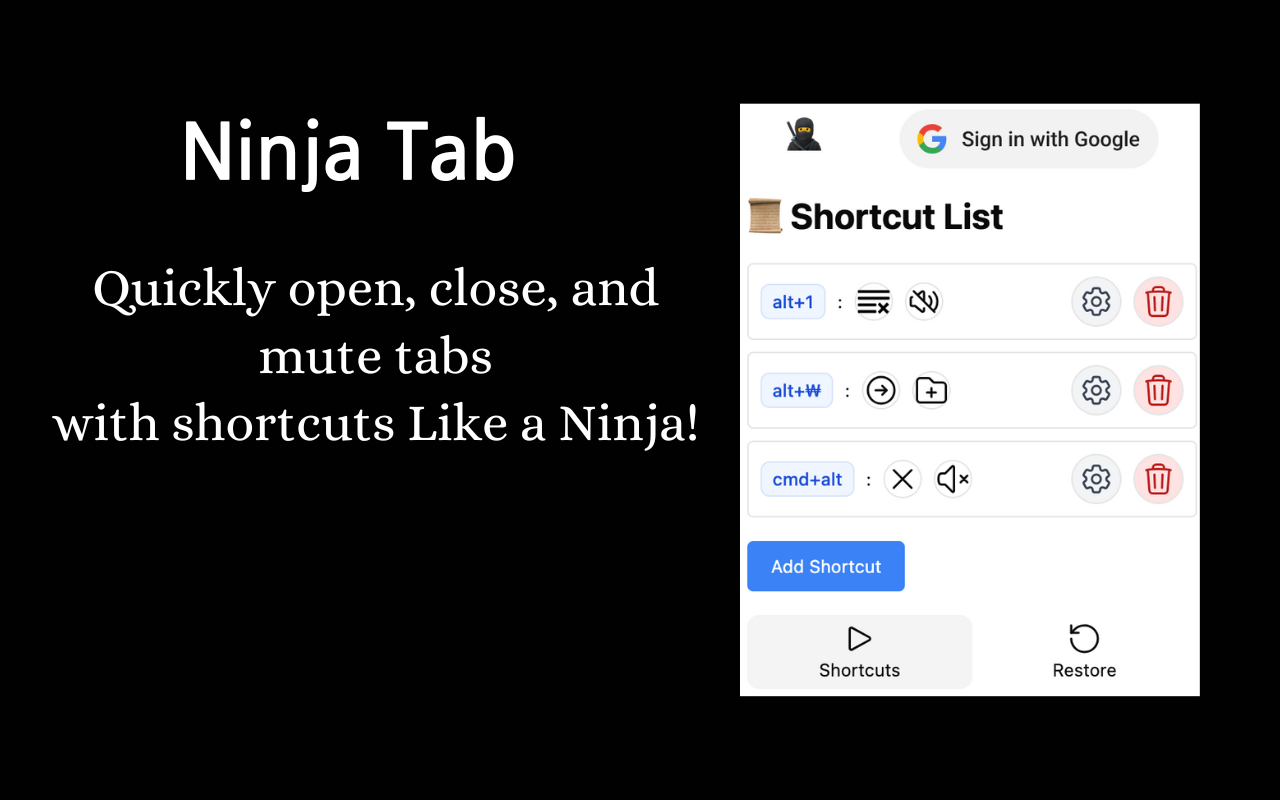Click the Google logo icon
Screen dimensions: 1280x800
coord(932,139)
